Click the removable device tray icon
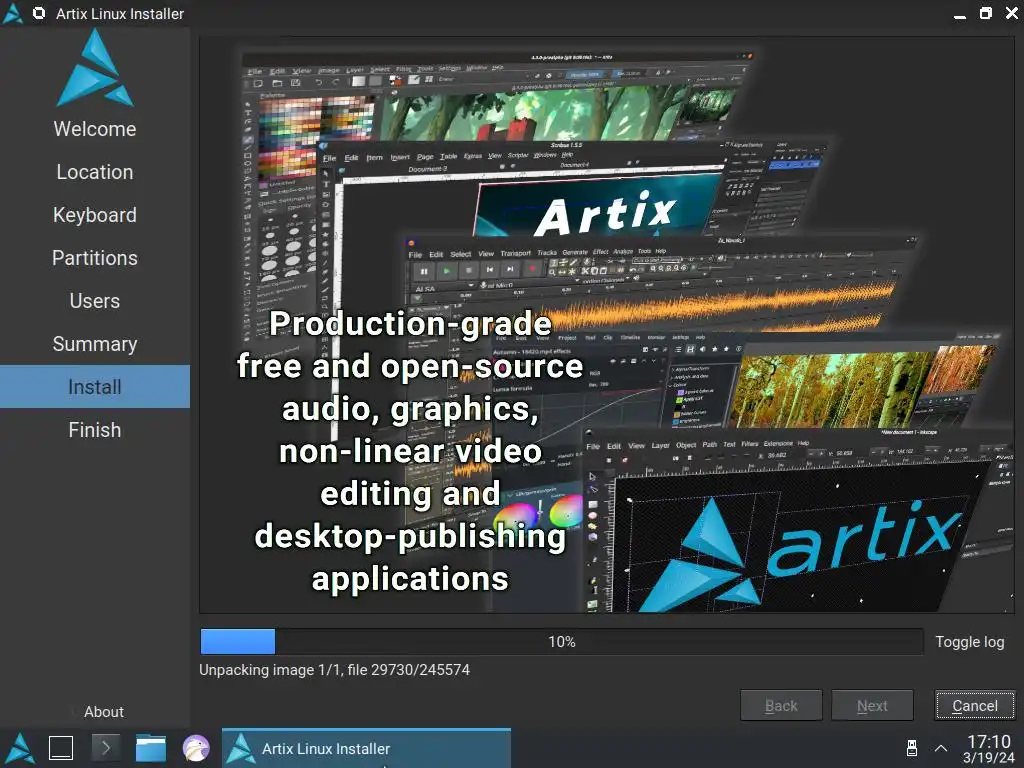1024x768 pixels. point(912,748)
